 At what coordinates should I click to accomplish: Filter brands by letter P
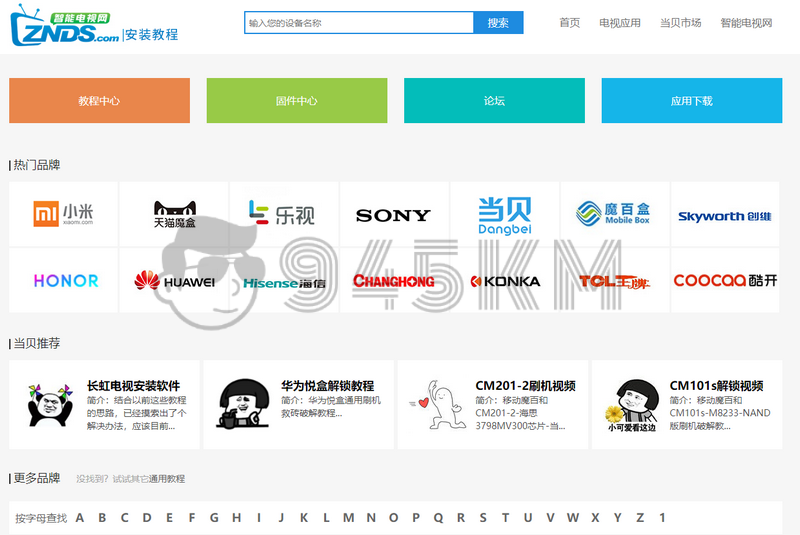click(416, 518)
